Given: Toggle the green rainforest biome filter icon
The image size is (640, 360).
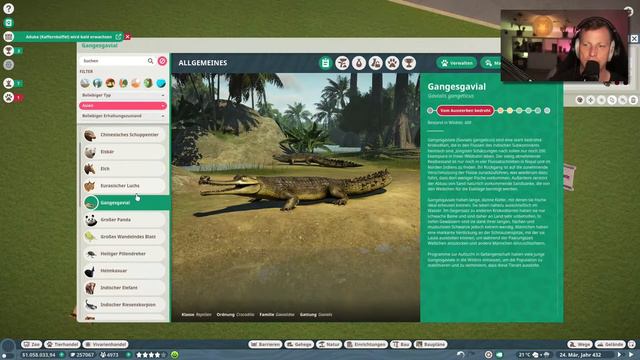Looking at the screenshot, I should pyautogui.click(x=148, y=83).
